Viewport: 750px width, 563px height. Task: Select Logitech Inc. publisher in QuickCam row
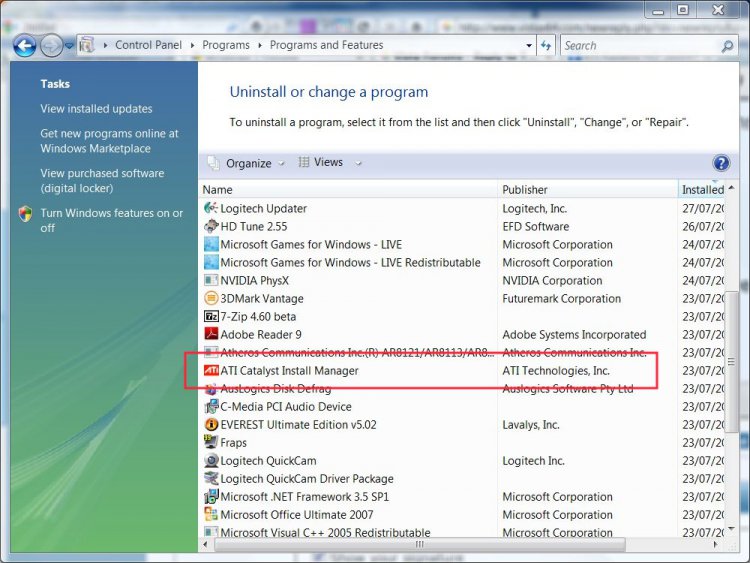coord(533,461)
